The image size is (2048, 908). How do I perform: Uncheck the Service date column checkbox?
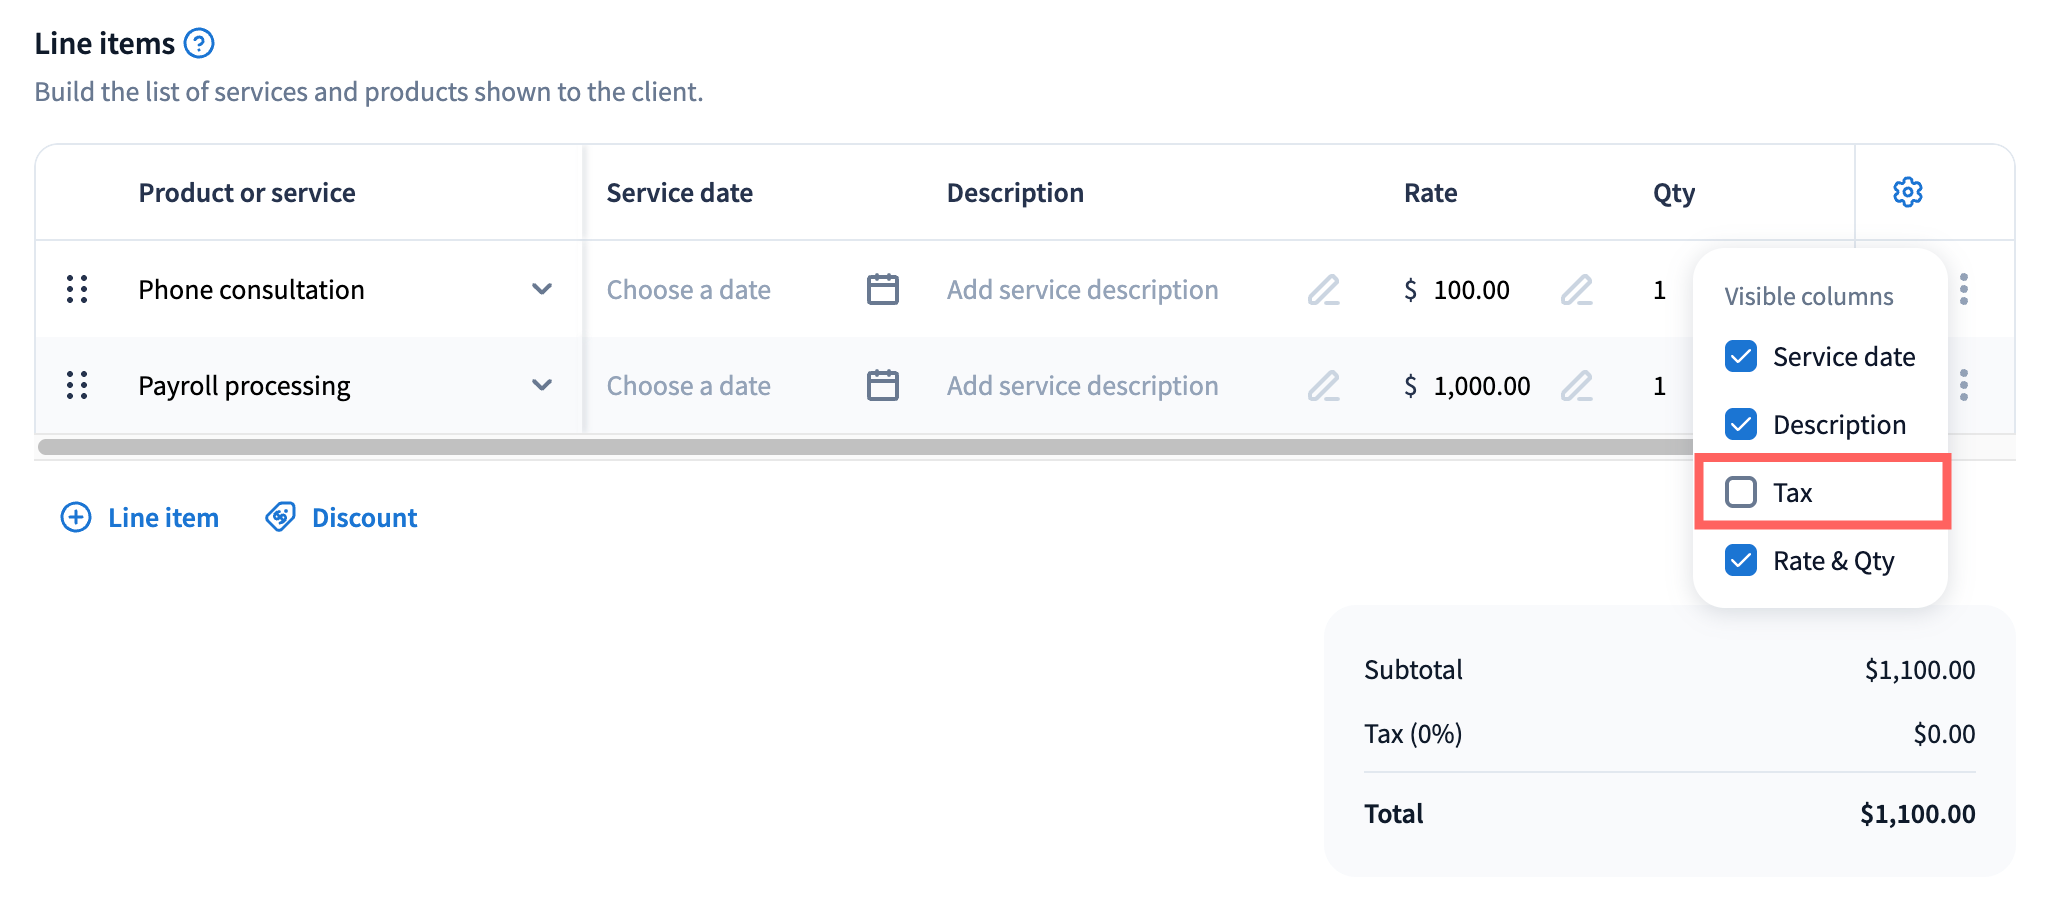[1741, 357]
